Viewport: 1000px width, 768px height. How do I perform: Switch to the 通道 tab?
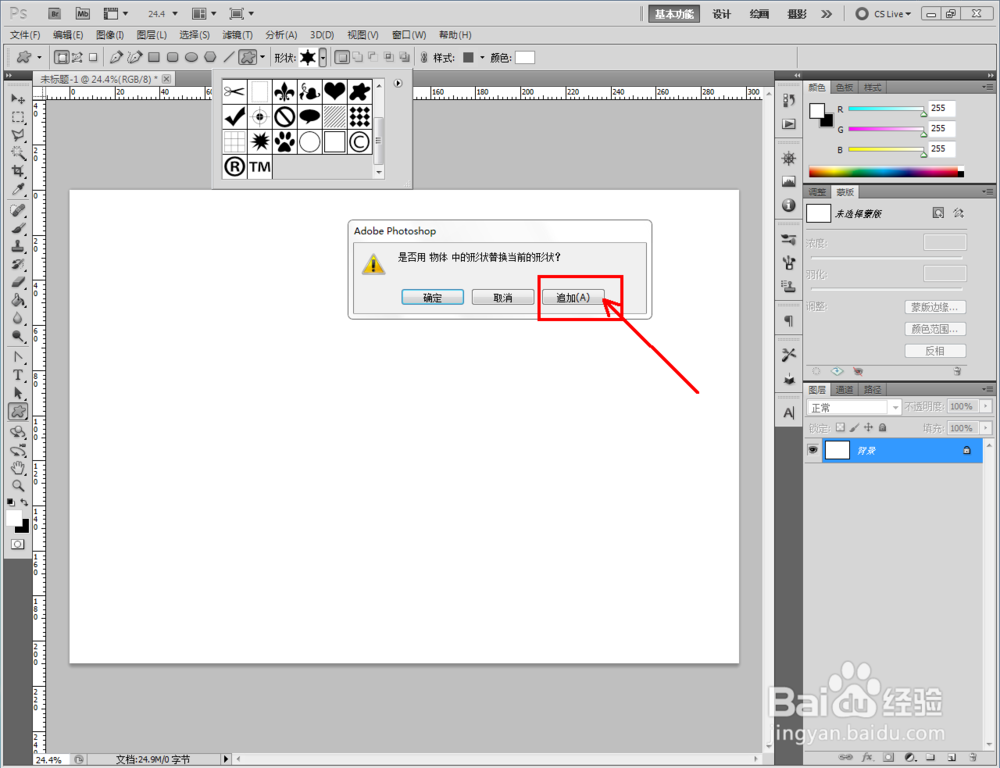[844, 390]
